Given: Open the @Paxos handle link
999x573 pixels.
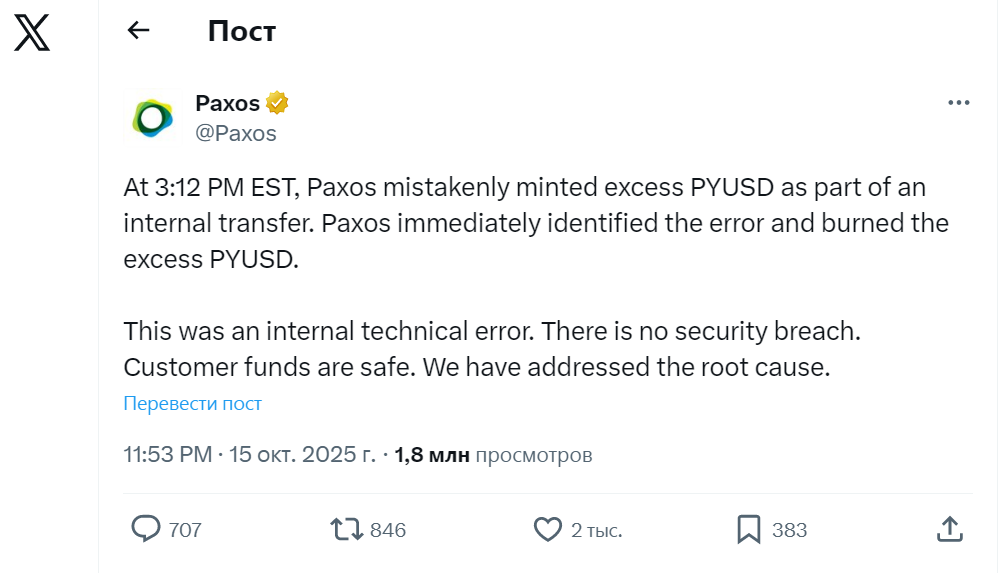Looking at the screenshot, I should pos(236,133).
